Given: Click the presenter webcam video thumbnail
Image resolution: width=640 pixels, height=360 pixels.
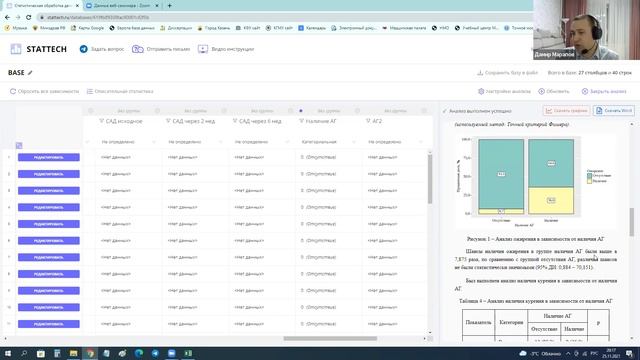Looking at the screenshot, I should (x=587, y=30).
